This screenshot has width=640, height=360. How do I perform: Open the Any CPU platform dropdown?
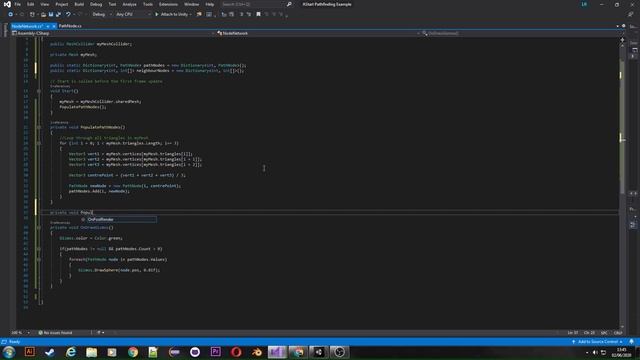[133, 14]
